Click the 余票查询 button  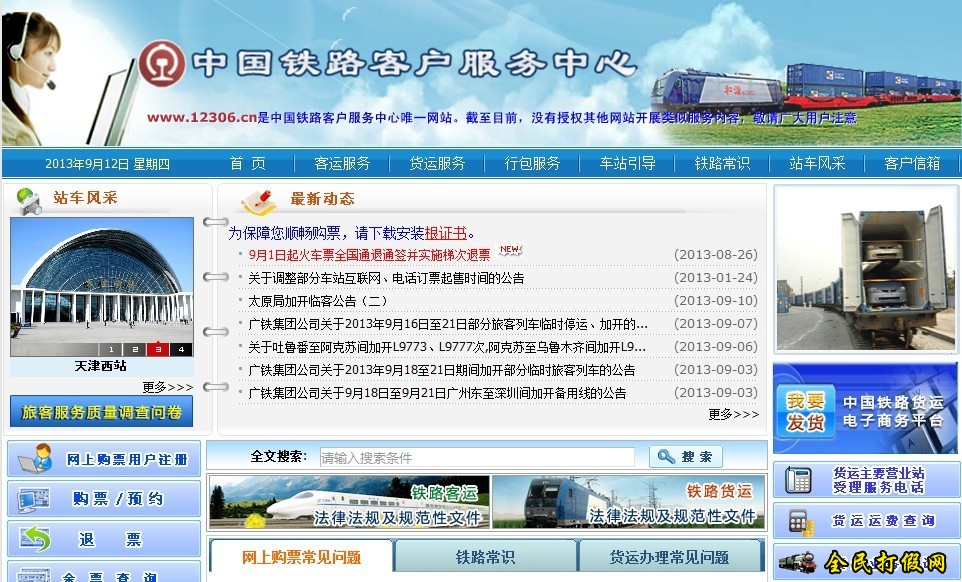point(104,572)
